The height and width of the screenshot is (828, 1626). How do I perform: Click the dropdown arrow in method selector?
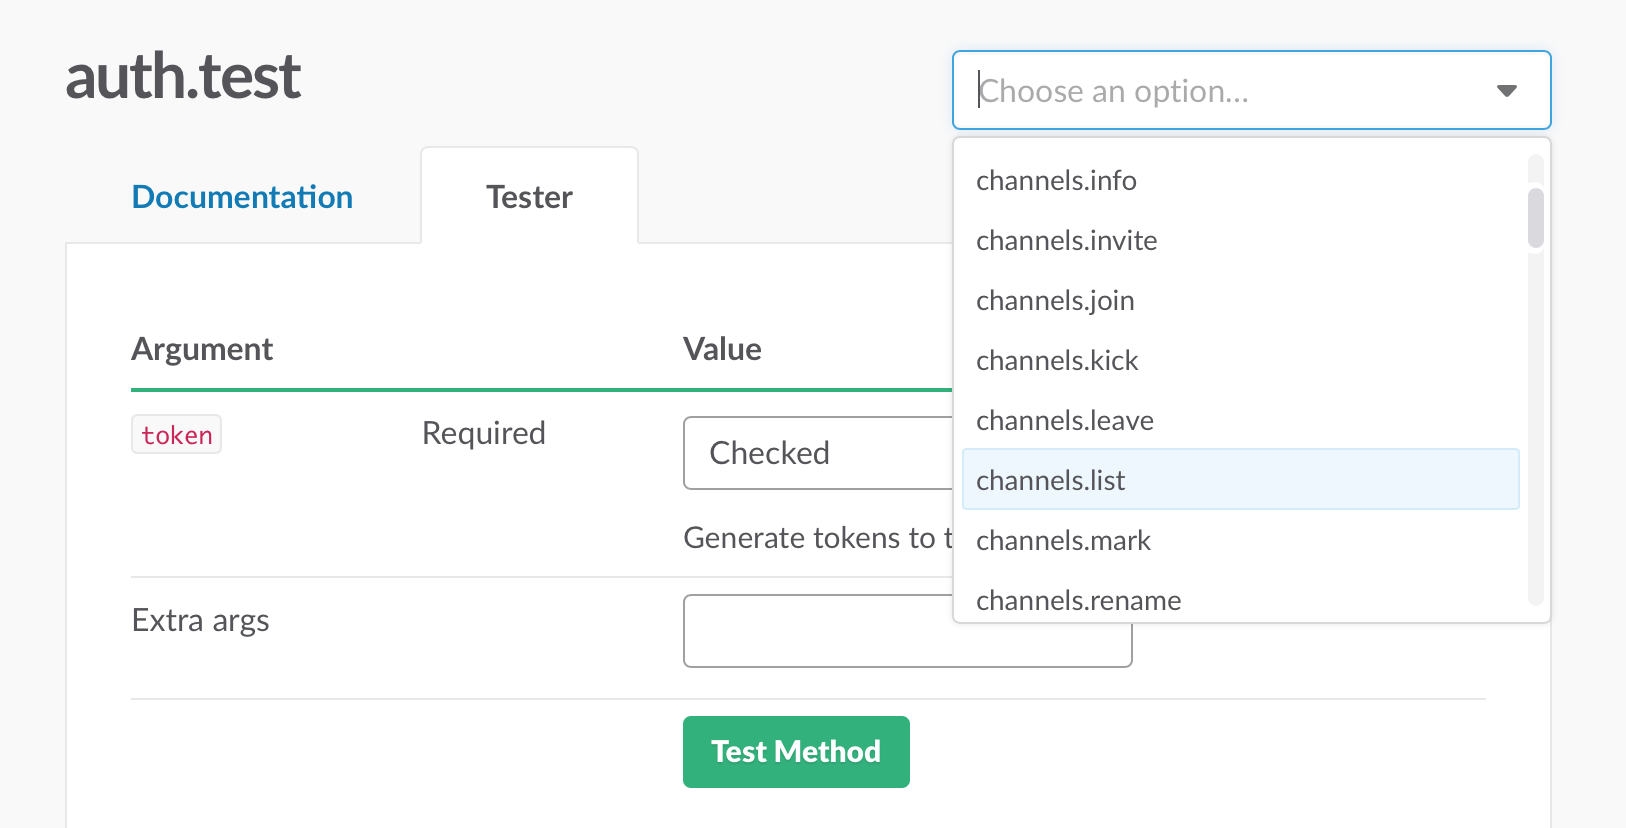click(1506, 91)
